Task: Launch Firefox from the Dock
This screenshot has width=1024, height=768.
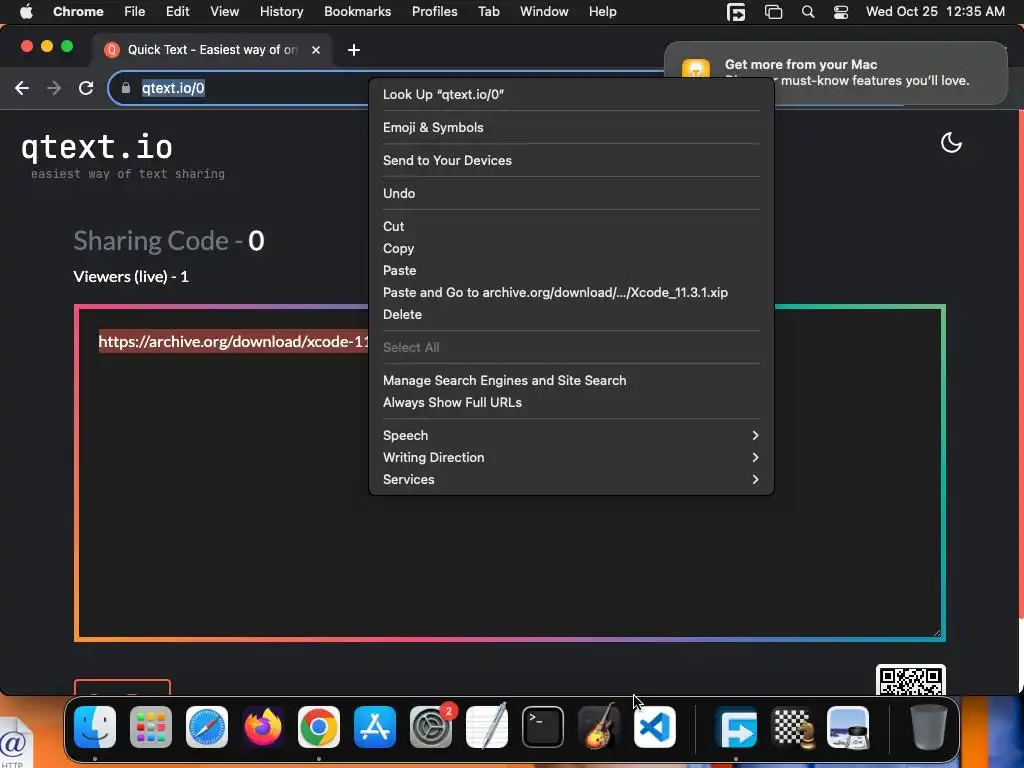Action: point(263,727)
